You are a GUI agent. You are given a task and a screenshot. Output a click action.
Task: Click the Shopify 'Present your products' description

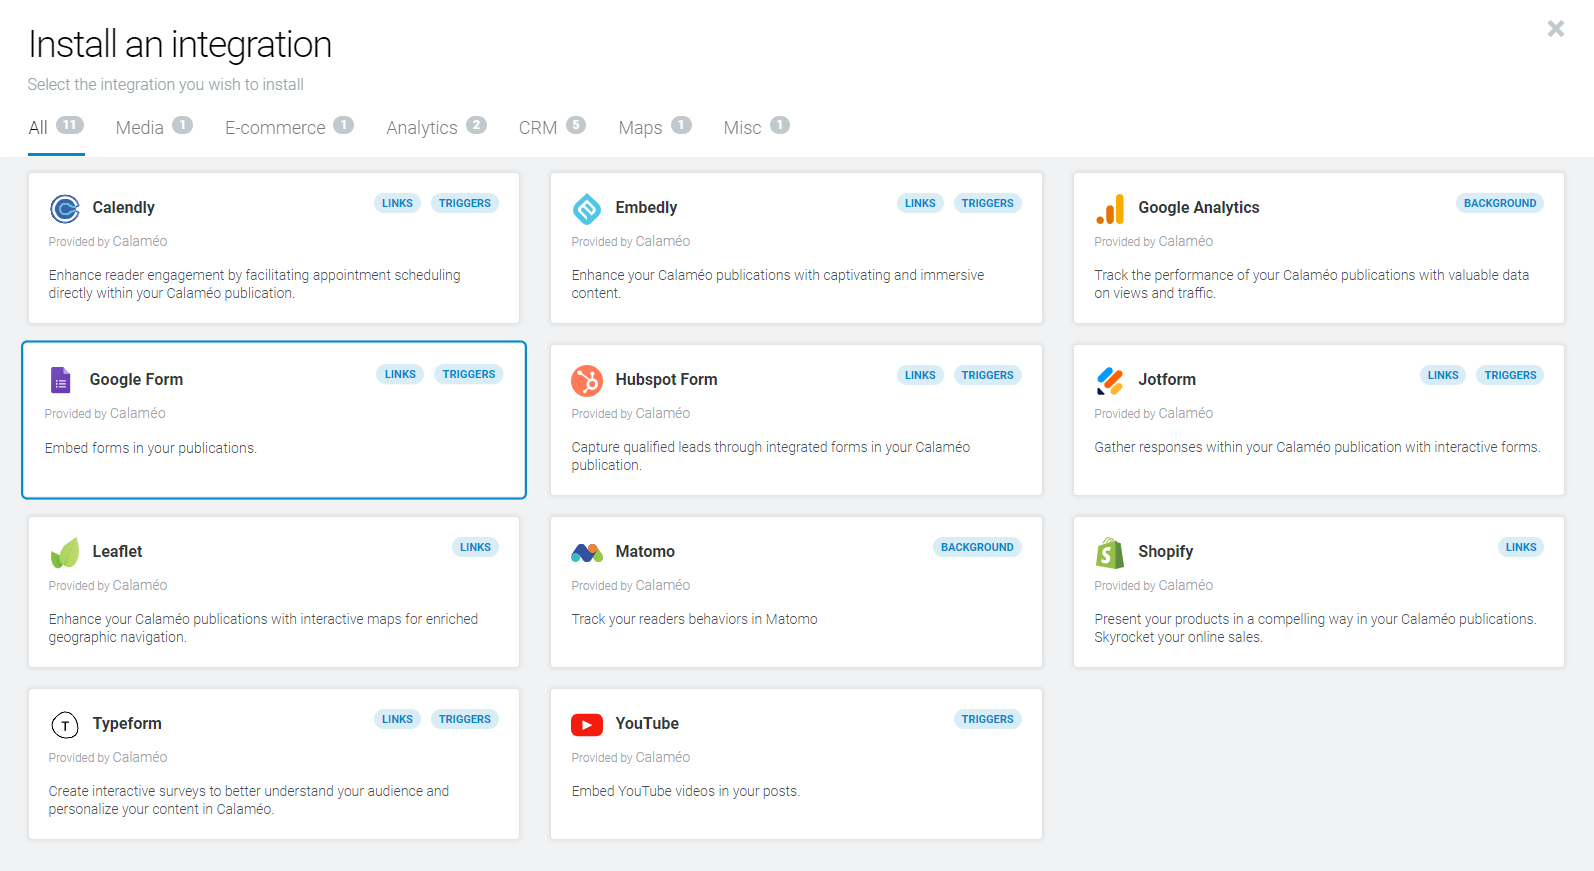click(1315, 628)
